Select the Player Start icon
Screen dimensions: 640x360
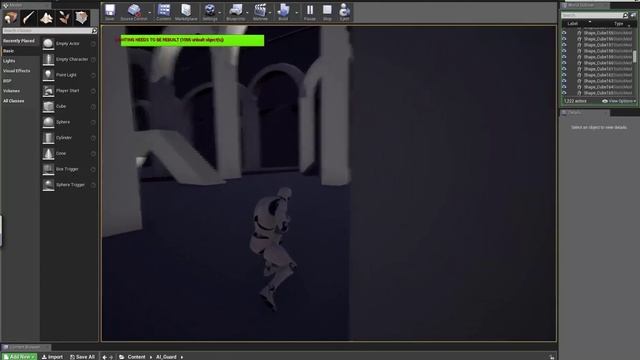(x=48, y=91)
